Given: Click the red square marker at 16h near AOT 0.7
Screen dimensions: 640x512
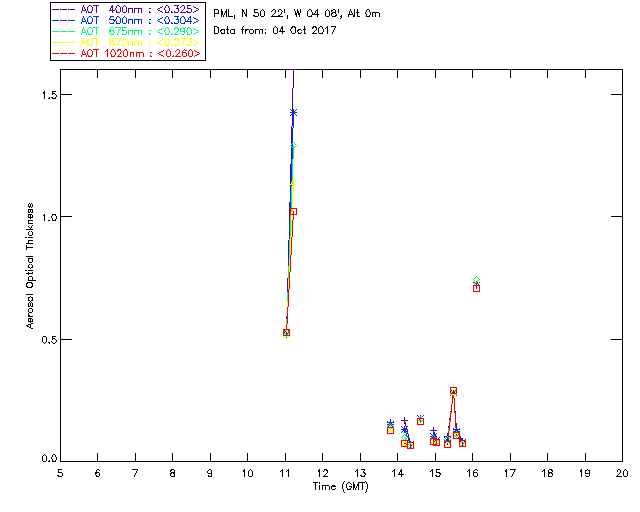Looking at the screenshot, I should pos(476,288).
